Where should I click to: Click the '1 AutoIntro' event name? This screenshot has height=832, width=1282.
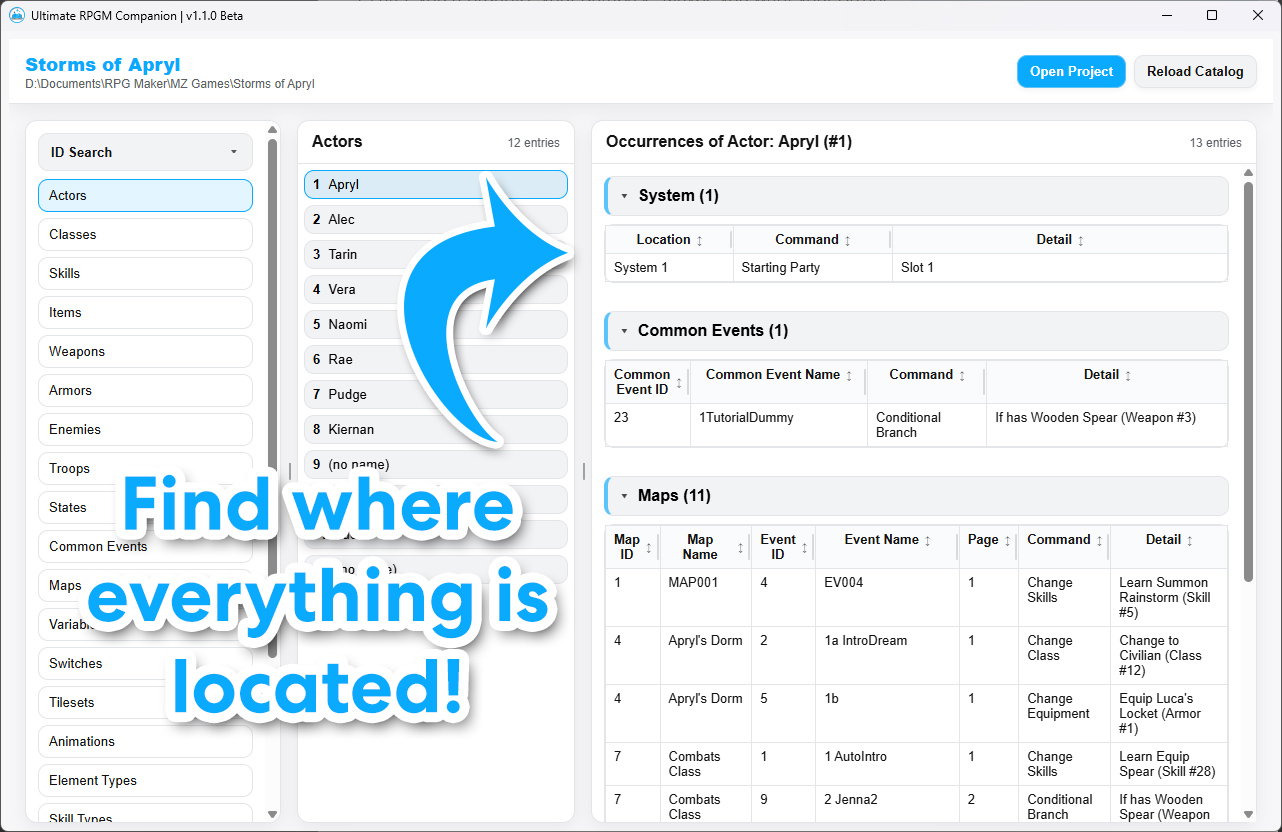click(x=887, y=764)
